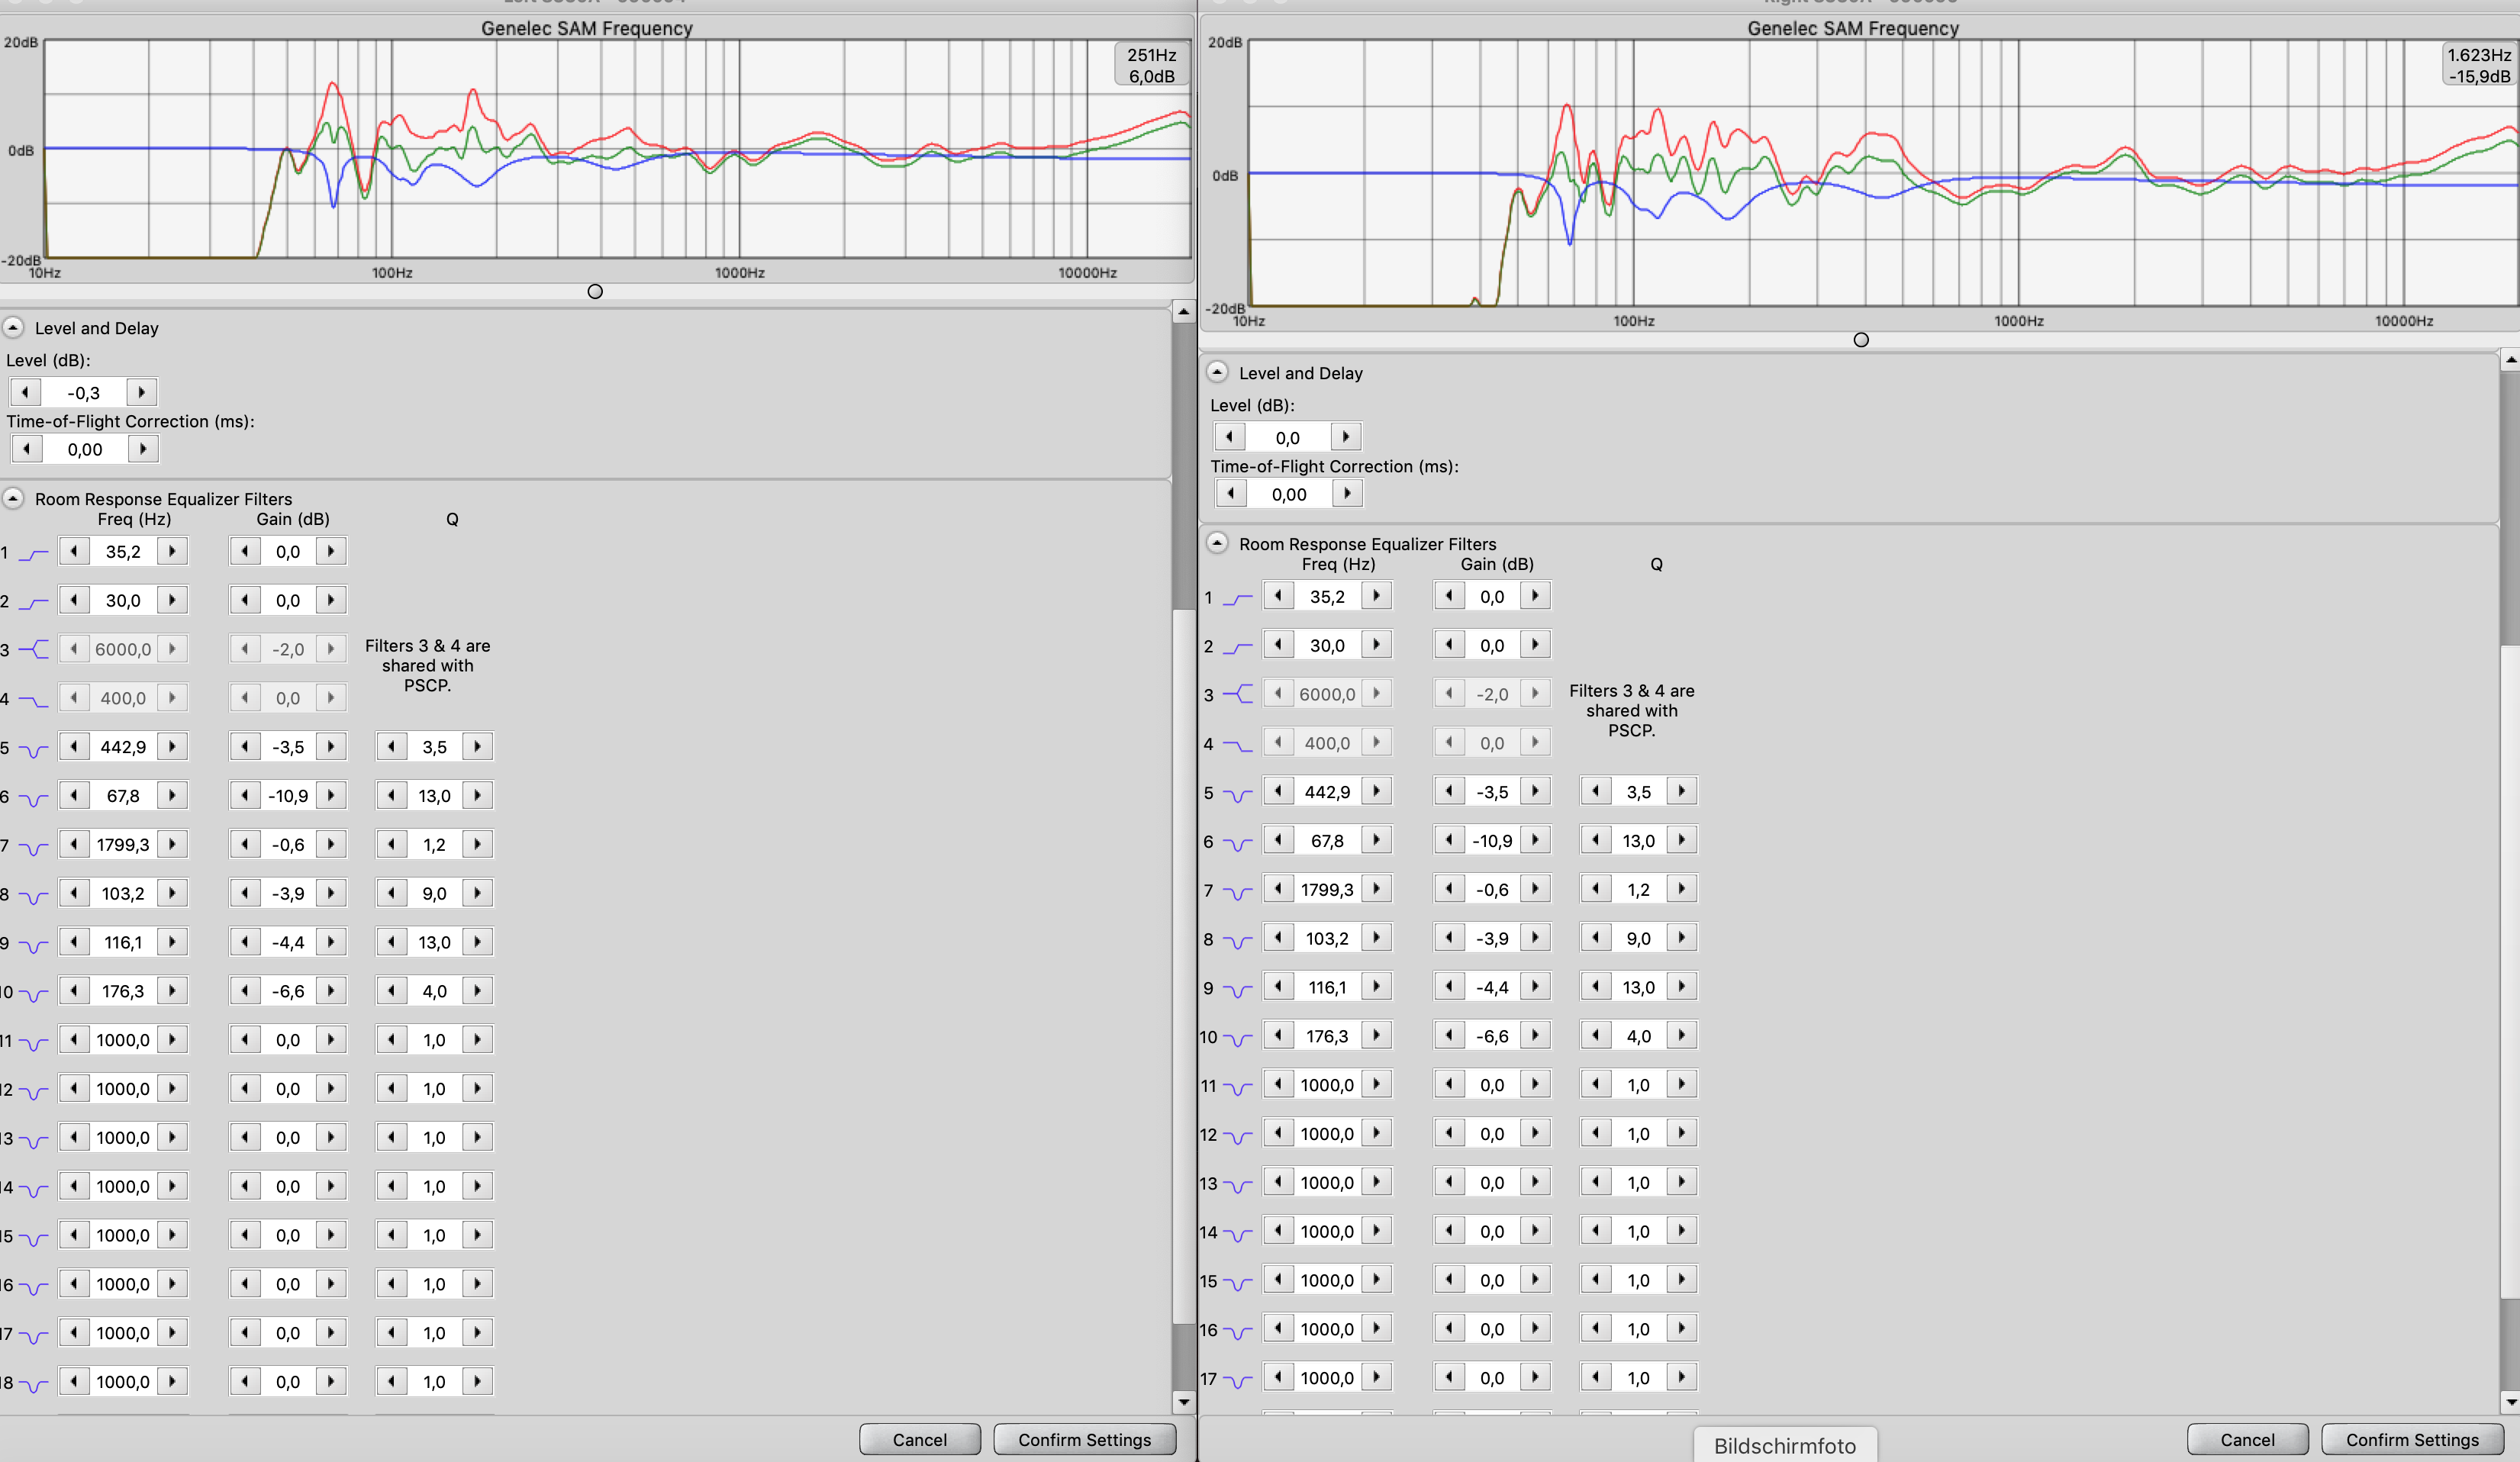The height and width of the screenshot is (1462, 2520).
Task: Click filter 9 gain field -4,4 in right window
Action: coord(1492,988)
